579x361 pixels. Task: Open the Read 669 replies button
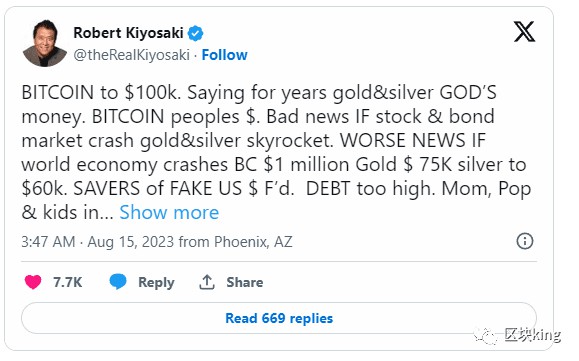(279, 318)
